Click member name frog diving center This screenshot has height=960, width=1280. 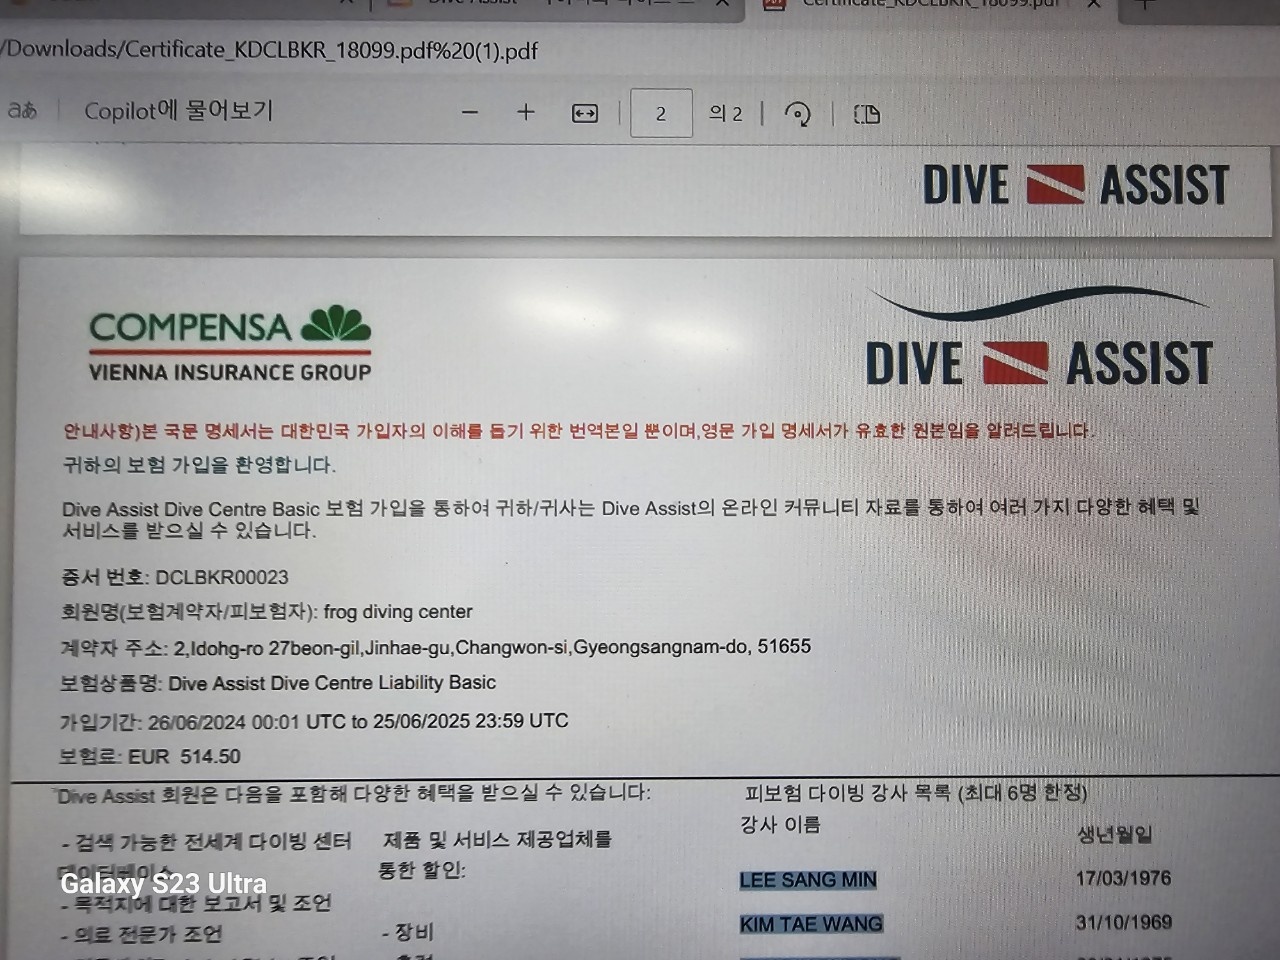coord(398,612)
